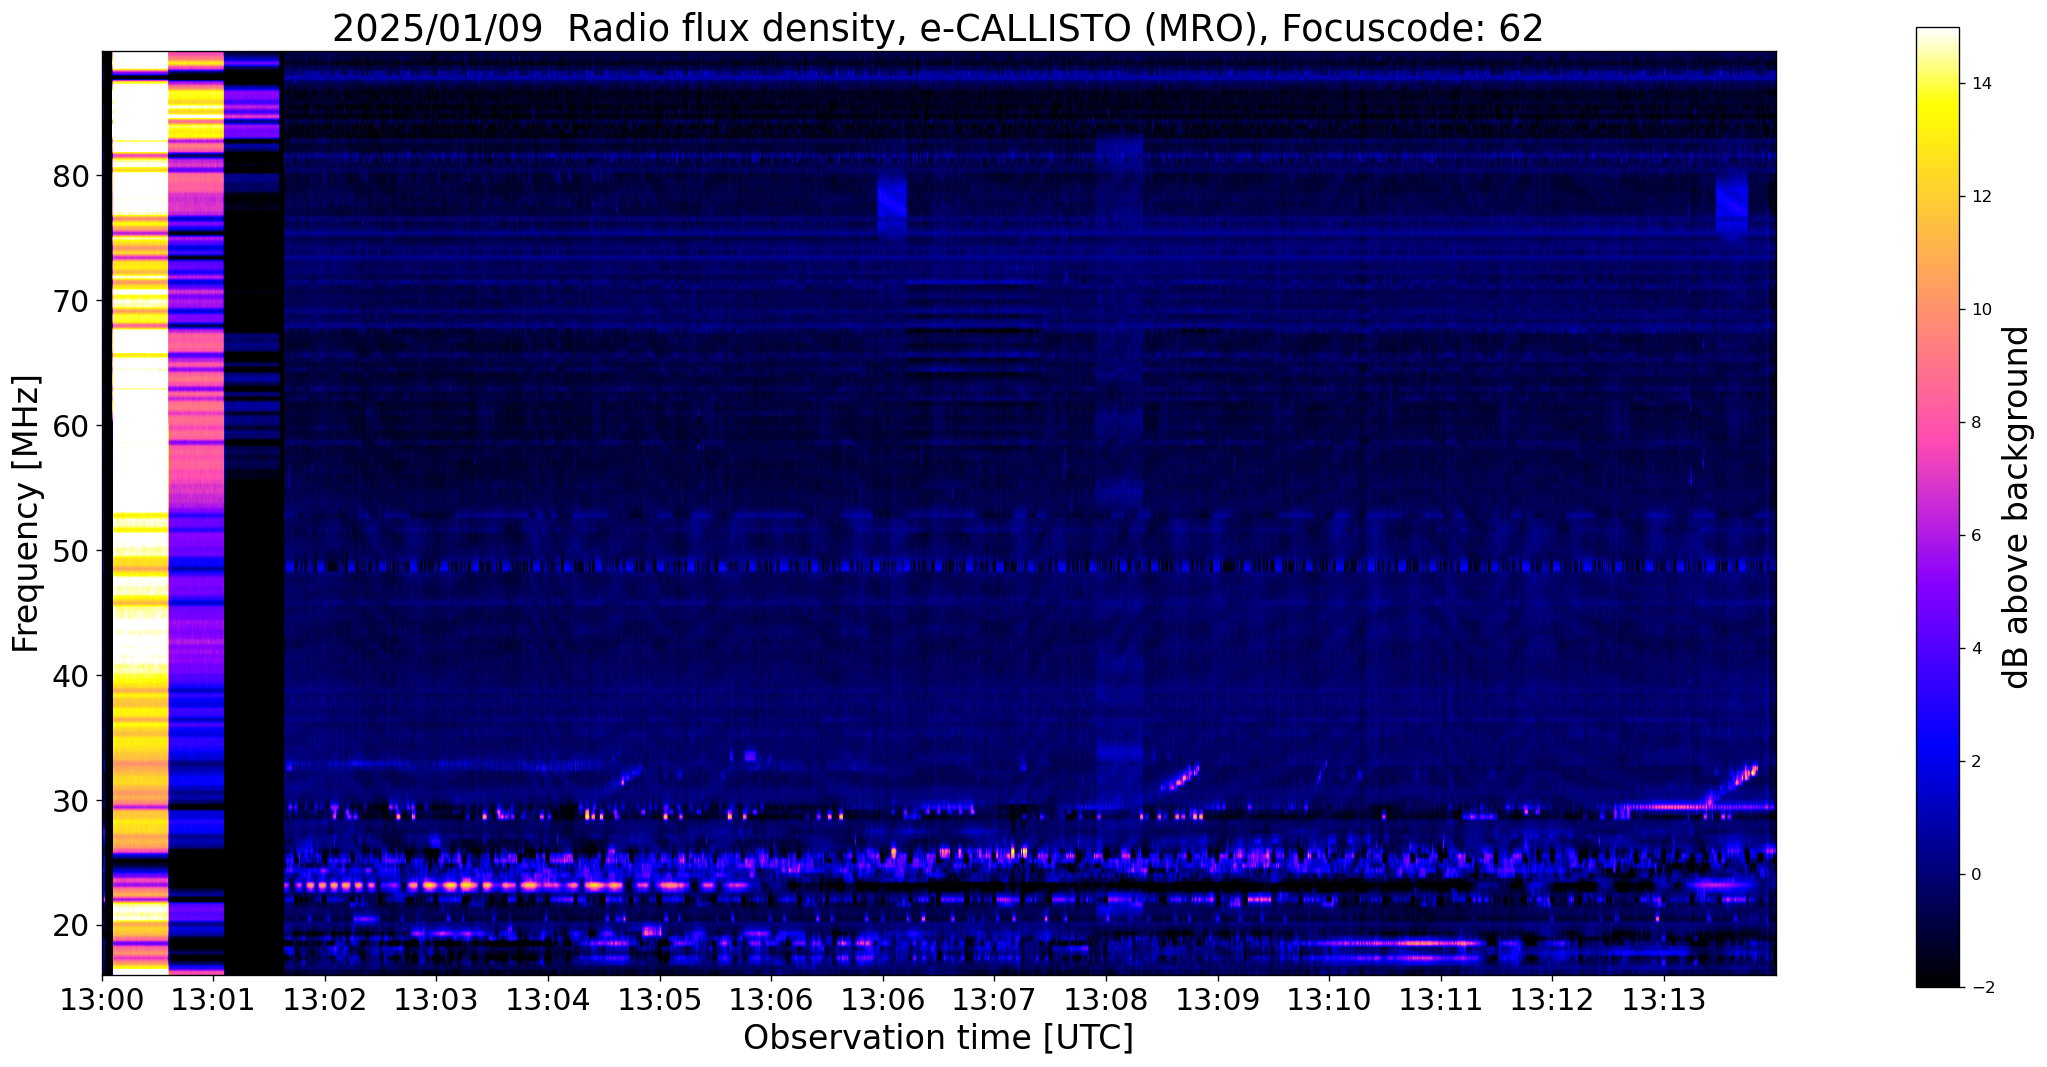Click the 'dB above background' colorbar label
Screen dimensions: 2047x1067
tap(2017, 507)
